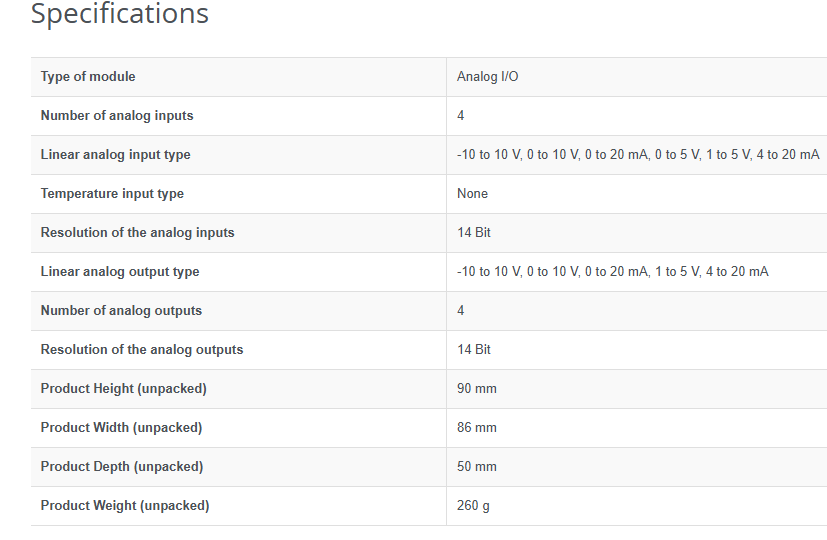
Task: Click the linear analog output type value text
Action: pos(612,272)
